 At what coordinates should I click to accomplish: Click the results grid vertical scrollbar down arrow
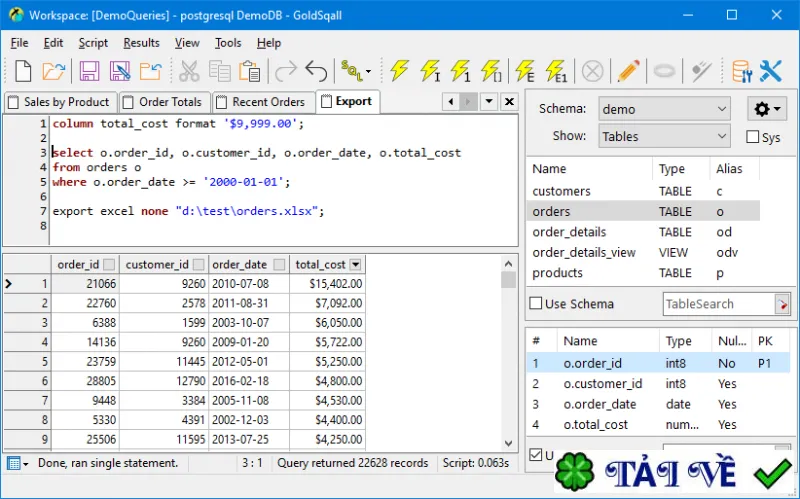click(508, 443)
